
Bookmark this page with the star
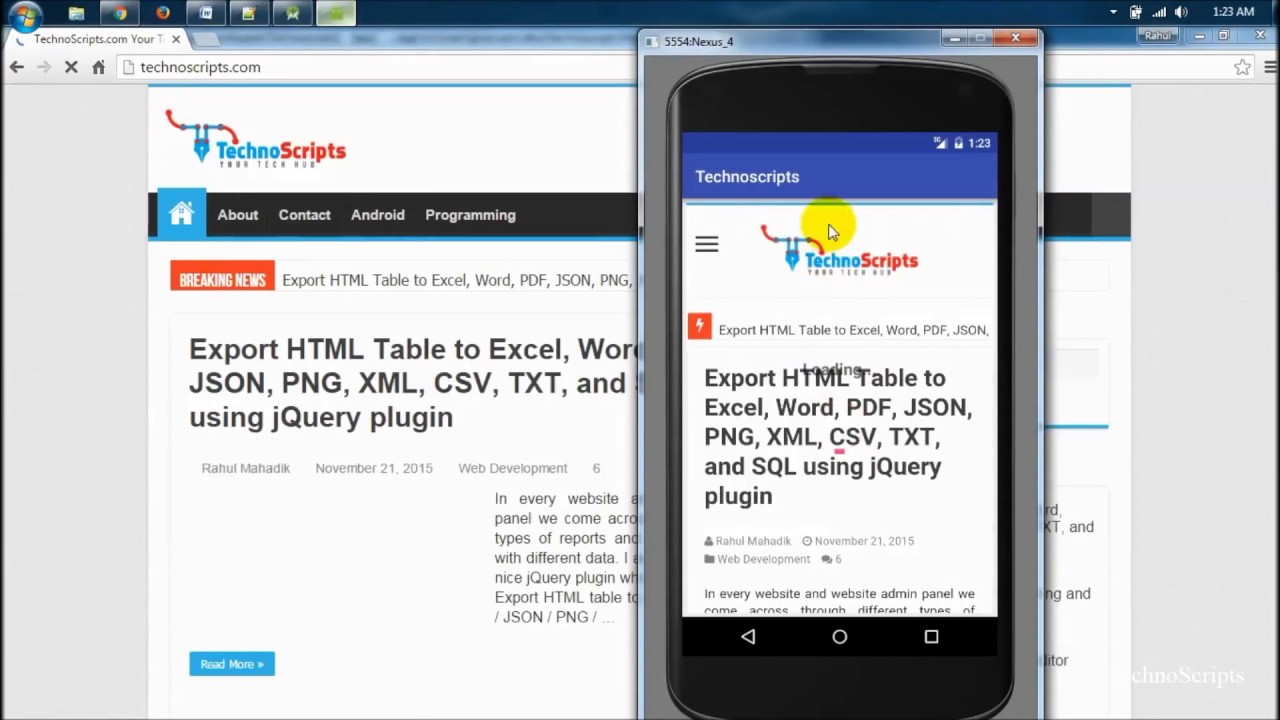[x=1242, y=67]
